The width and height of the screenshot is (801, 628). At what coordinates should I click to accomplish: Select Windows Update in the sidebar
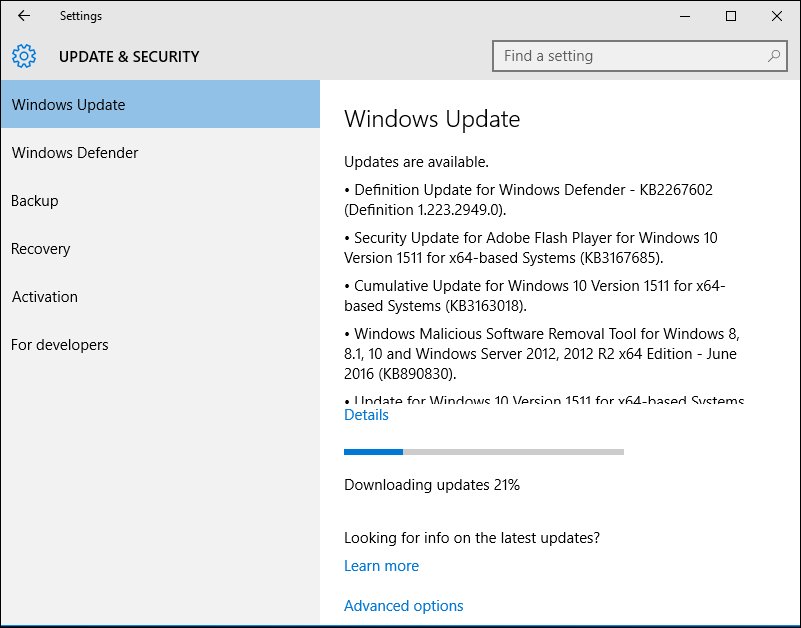160,104
